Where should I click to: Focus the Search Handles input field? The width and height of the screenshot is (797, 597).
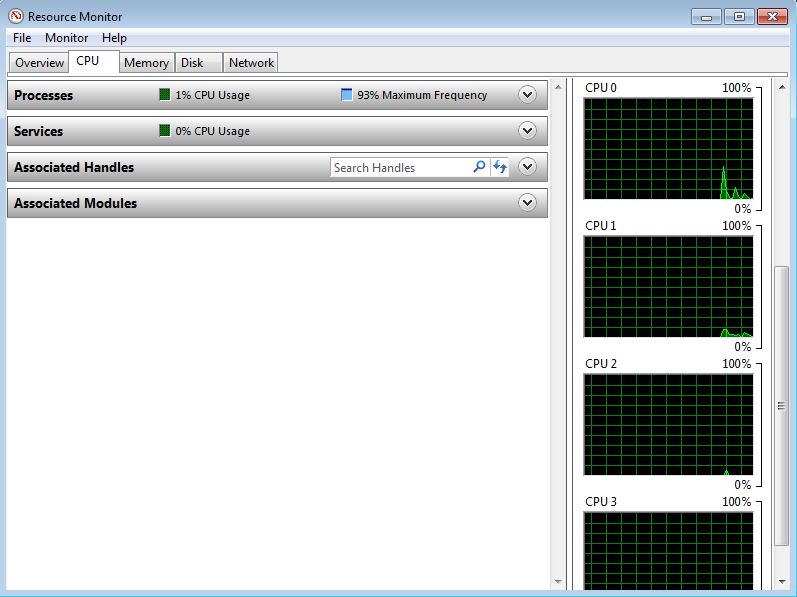pyautogui.click(x=401, y=167)
